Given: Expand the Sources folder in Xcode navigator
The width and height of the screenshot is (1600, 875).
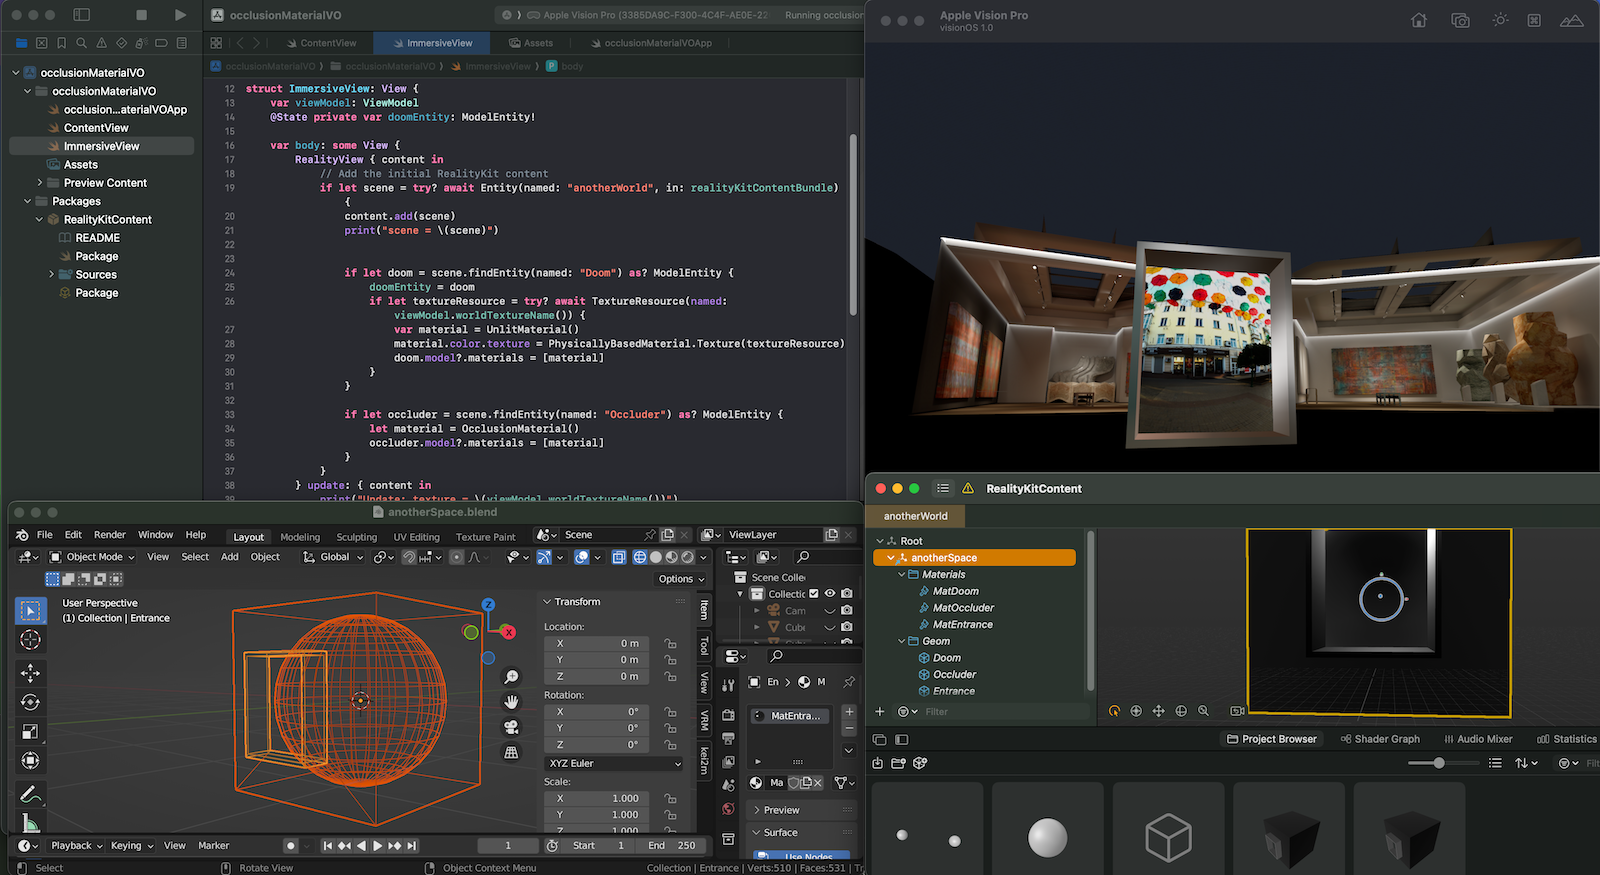Looking at the screenshot, I should (x=52, y=274).
